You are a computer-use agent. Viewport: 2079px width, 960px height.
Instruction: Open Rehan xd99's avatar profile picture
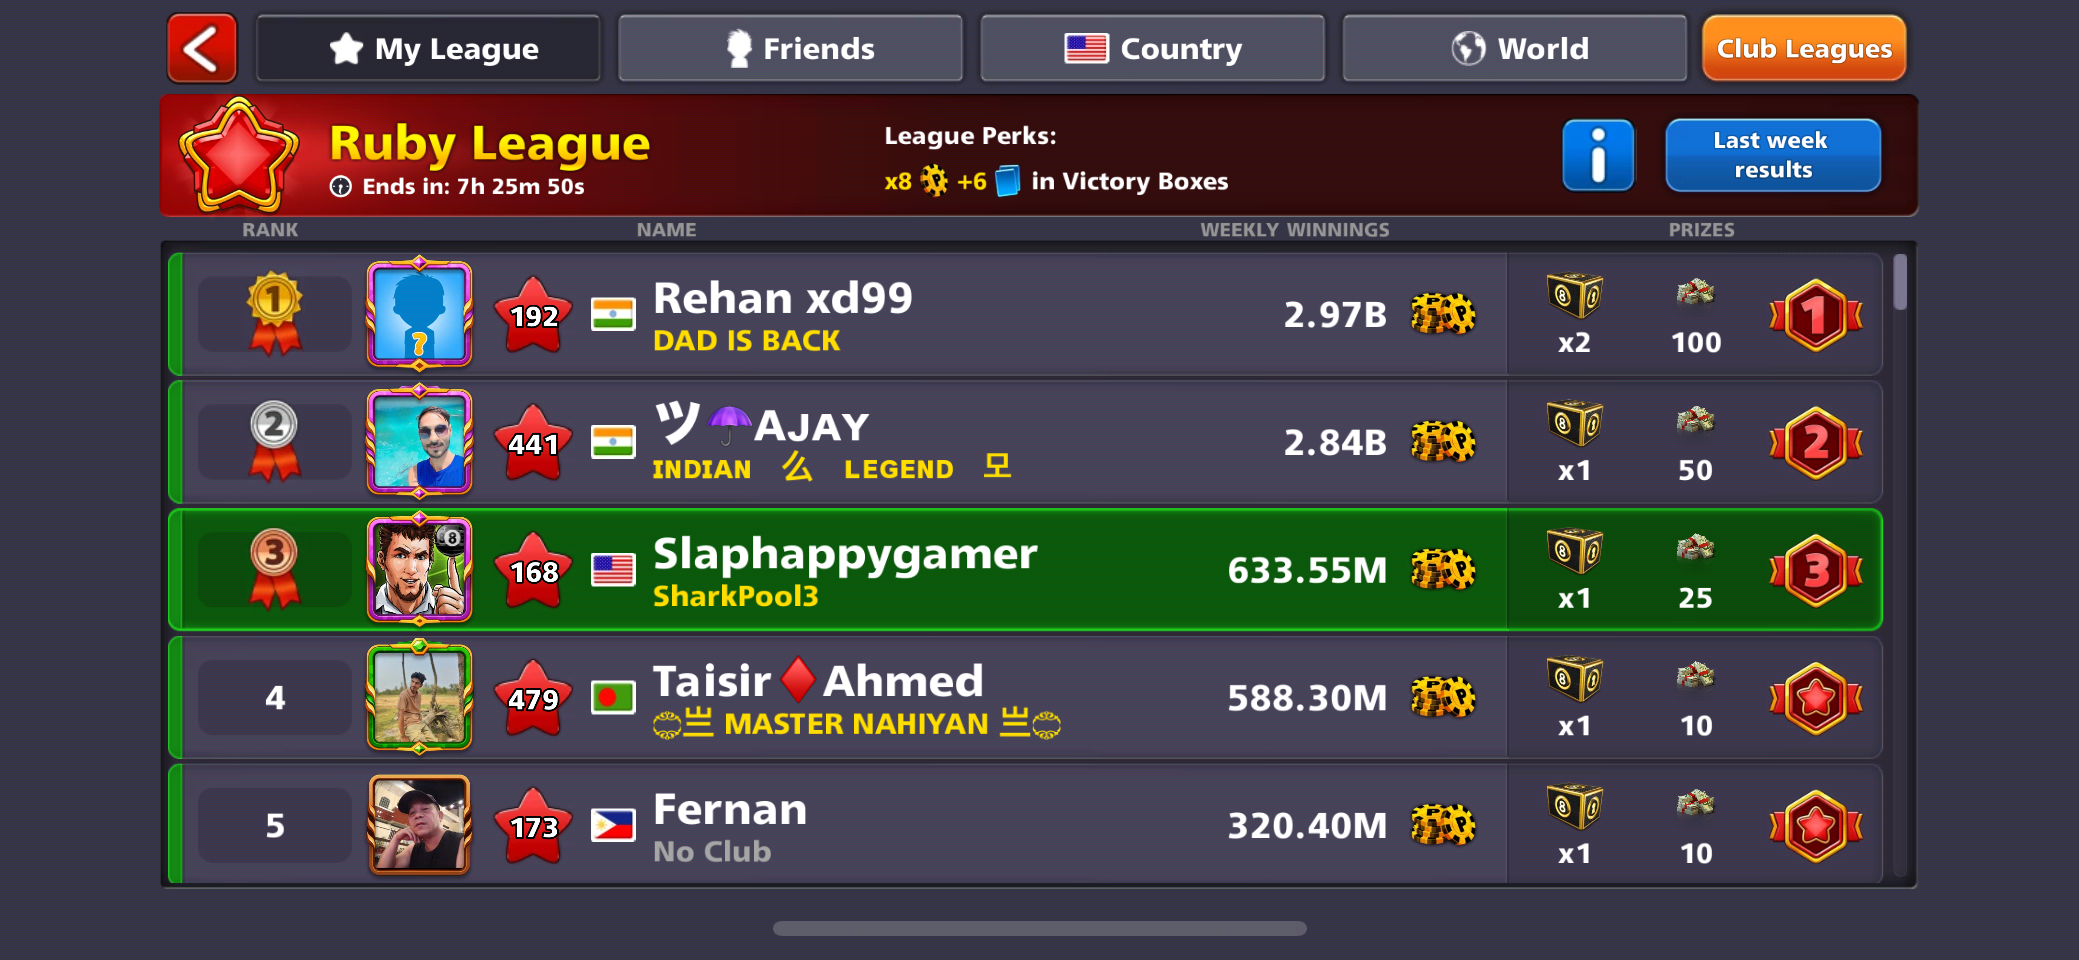419,314
